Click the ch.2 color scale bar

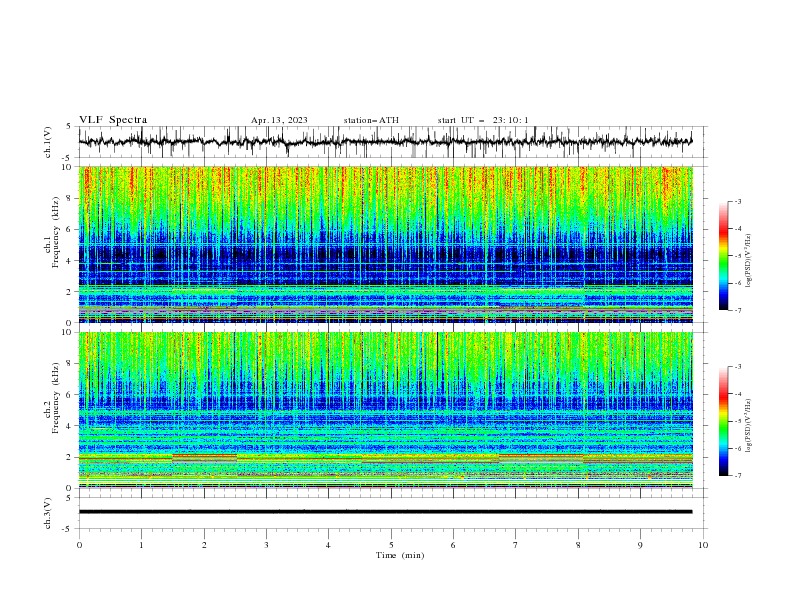click(x=724, y=421)
